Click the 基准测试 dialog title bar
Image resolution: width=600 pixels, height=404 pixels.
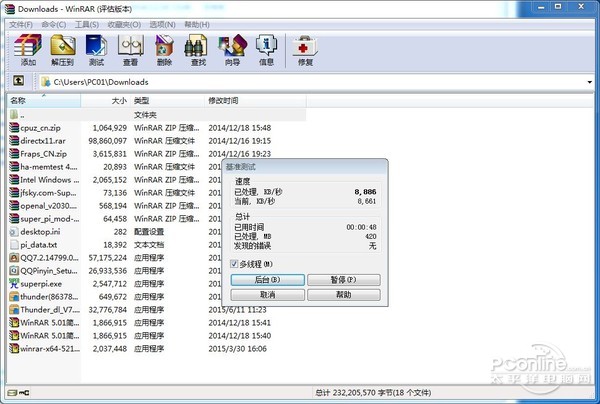pyautogui.click(x=305, y=167)
